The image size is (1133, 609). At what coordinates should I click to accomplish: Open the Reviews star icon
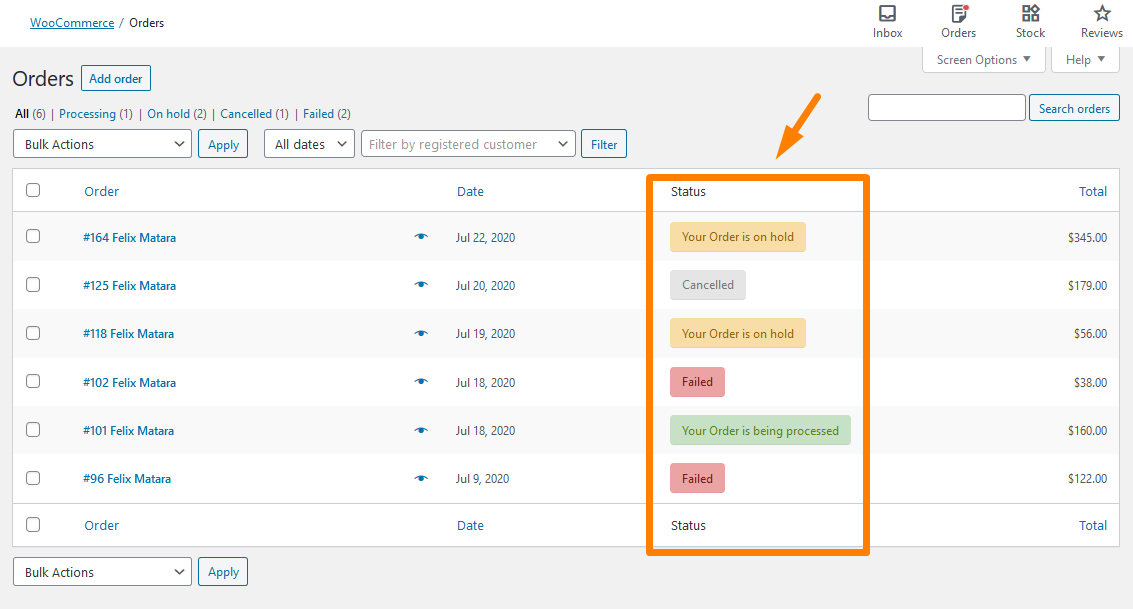pyautogui.click(x=1101, y=22)
